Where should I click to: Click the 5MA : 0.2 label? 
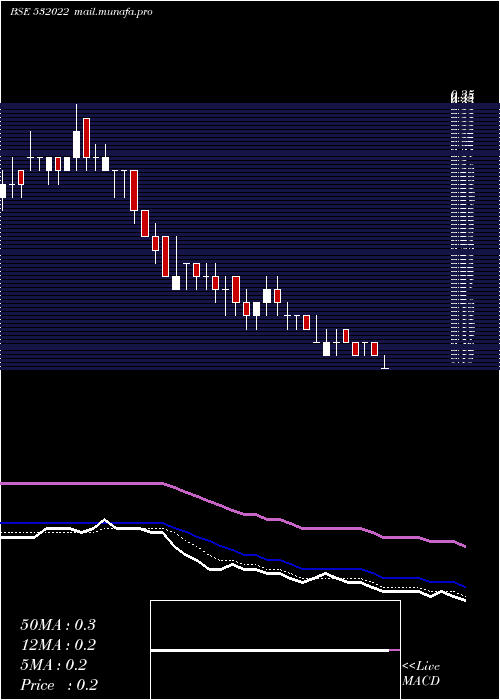point(54,665)
